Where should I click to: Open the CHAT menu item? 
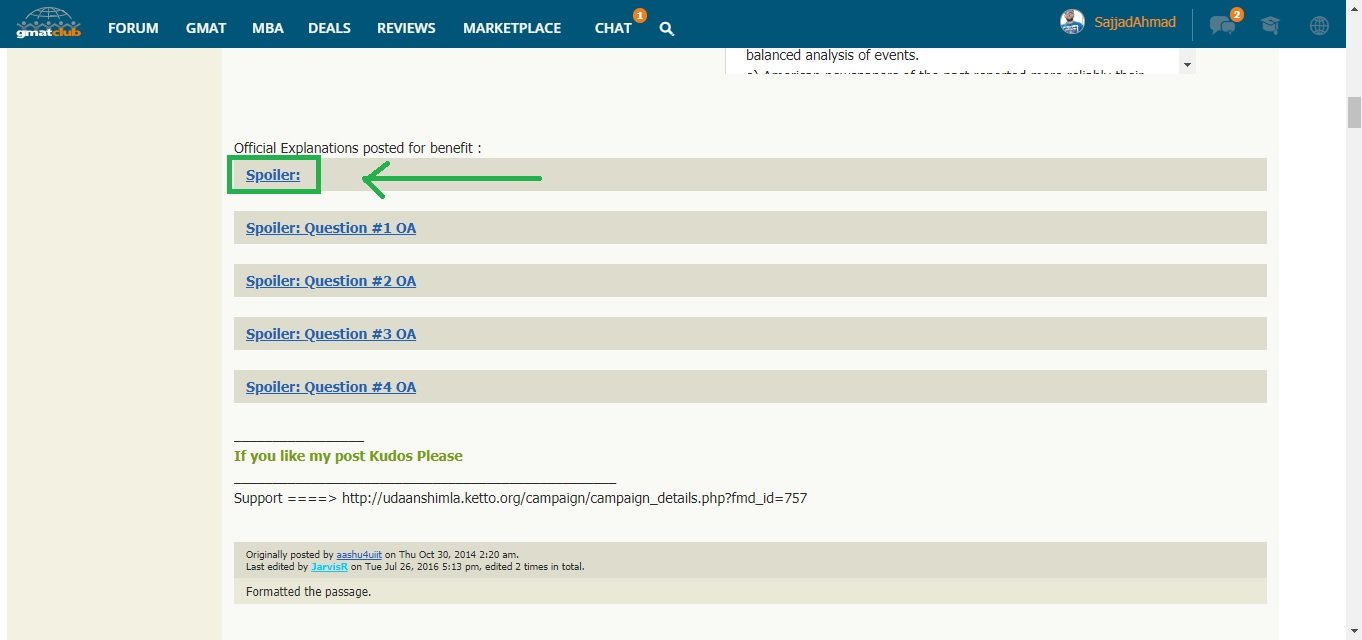tap(612, 28)
